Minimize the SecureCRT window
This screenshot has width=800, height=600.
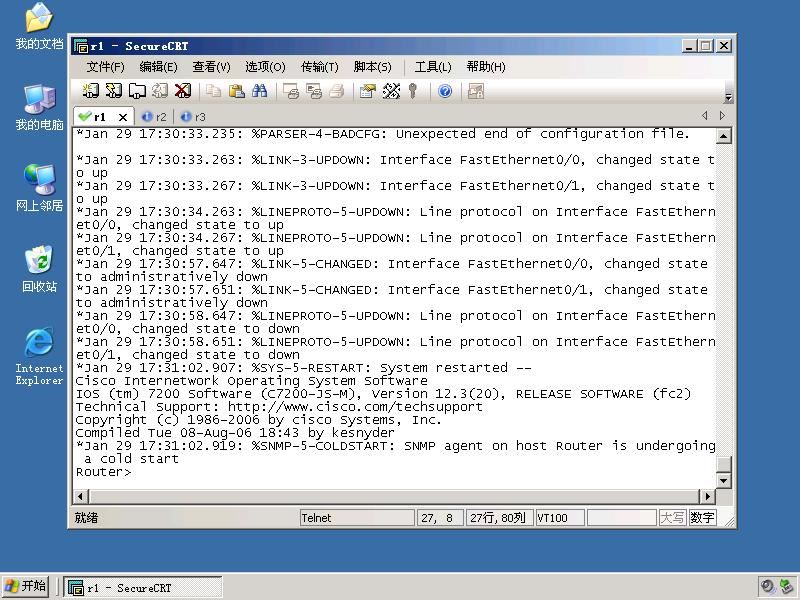[689, 46]
